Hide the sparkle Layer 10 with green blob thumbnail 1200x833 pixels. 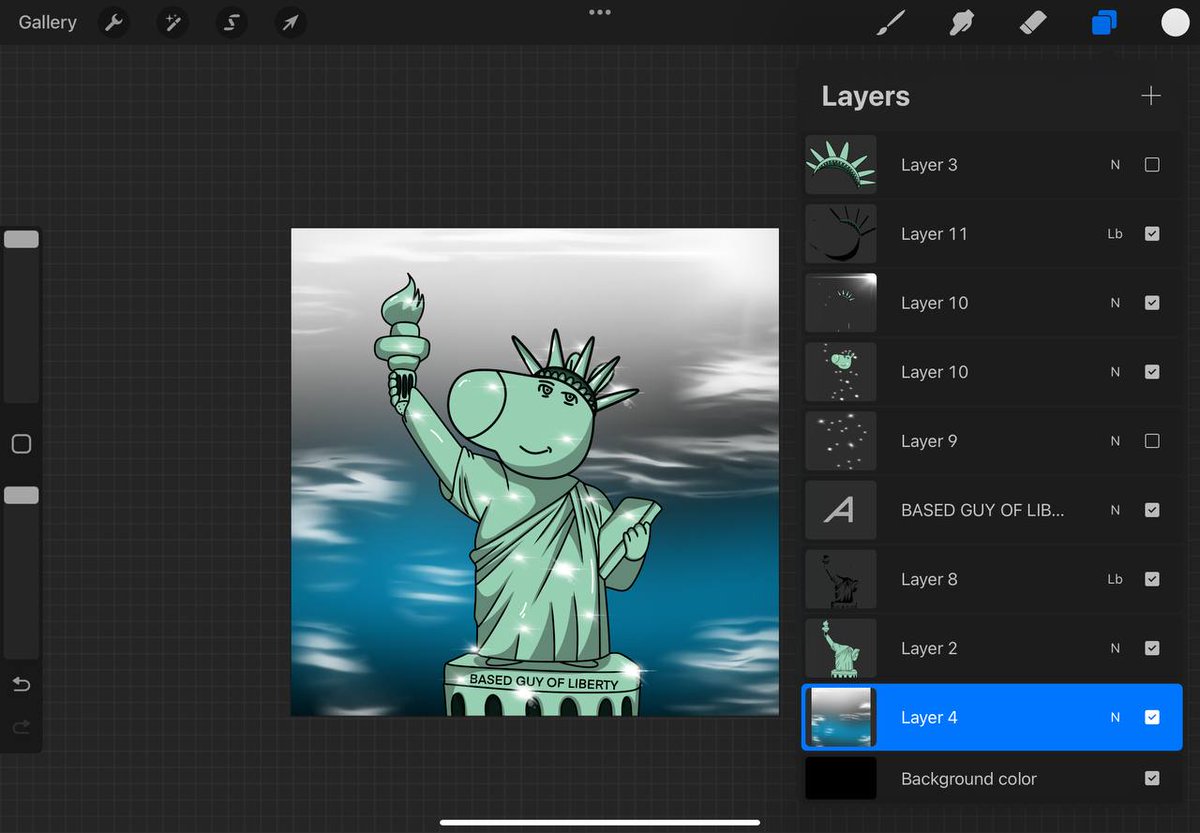pos(1152,372)
